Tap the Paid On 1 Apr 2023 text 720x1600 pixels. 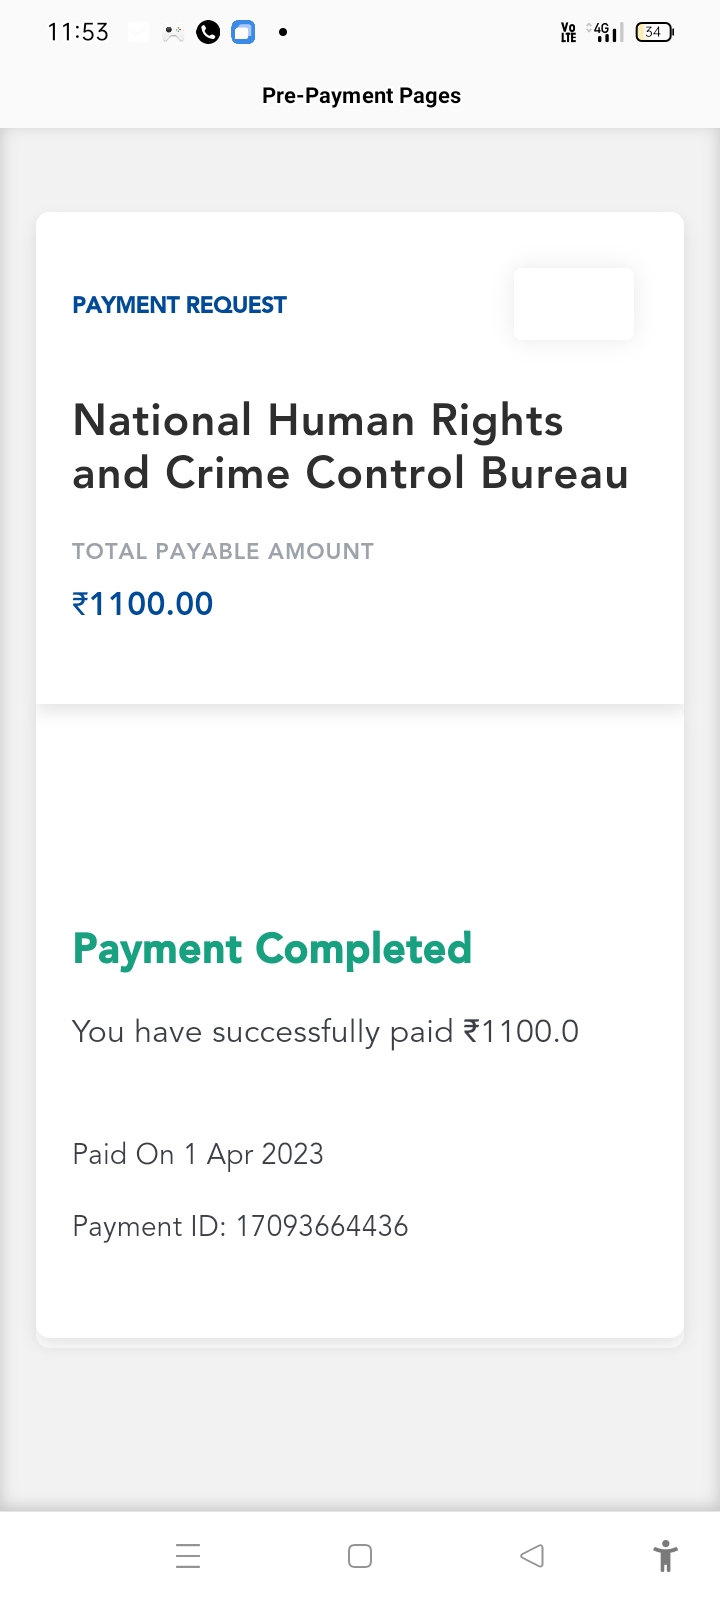tap(198, 1154)
